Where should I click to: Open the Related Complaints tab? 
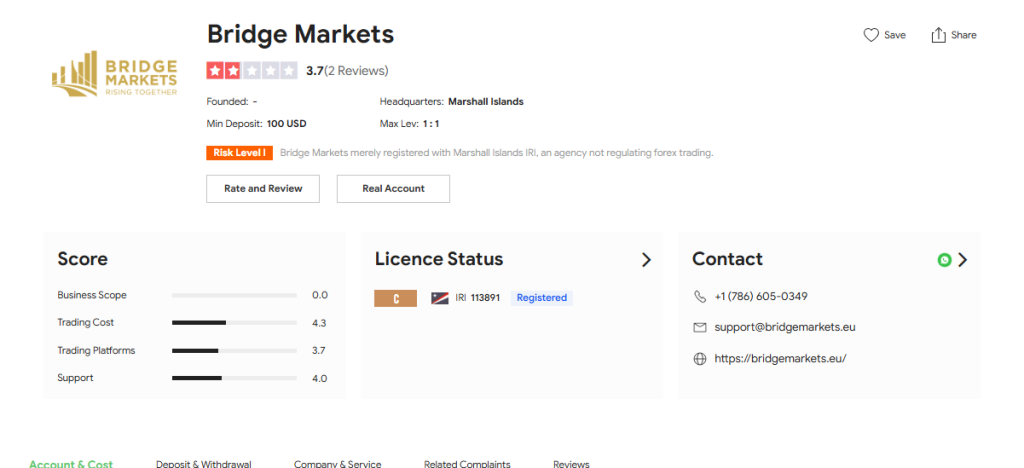click(467, 463)
